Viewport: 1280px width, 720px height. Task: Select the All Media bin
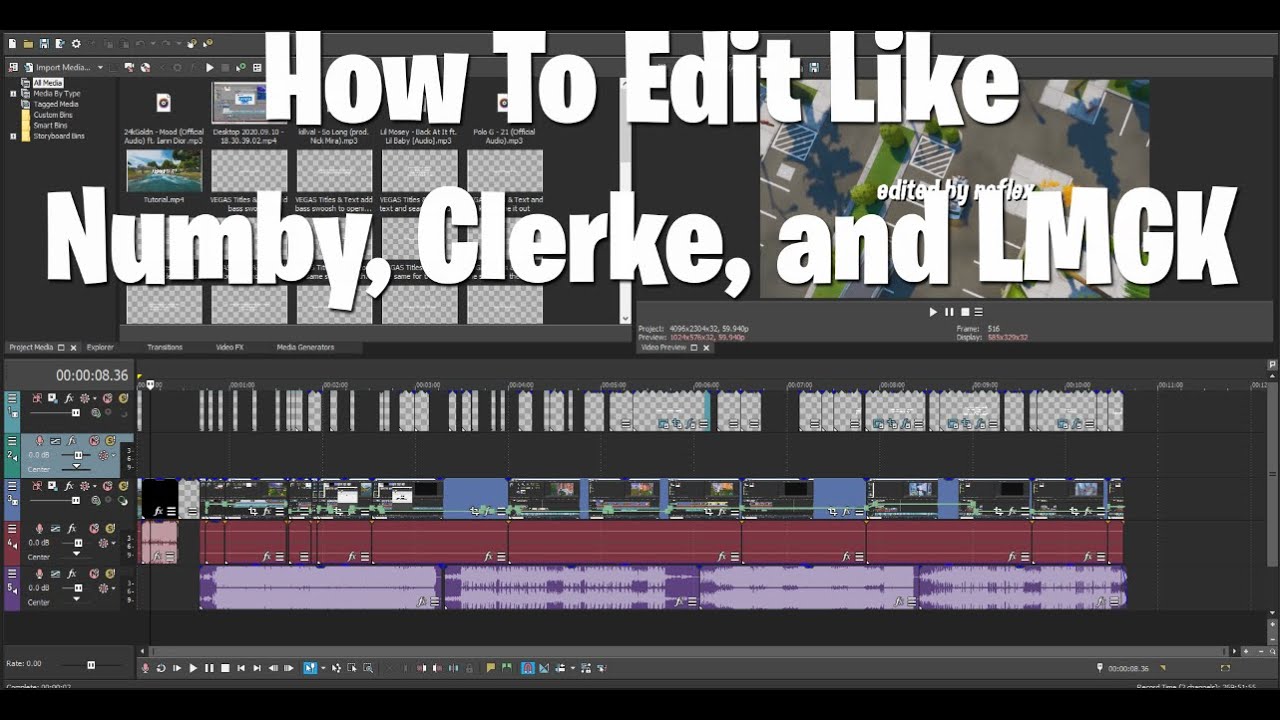48,83
